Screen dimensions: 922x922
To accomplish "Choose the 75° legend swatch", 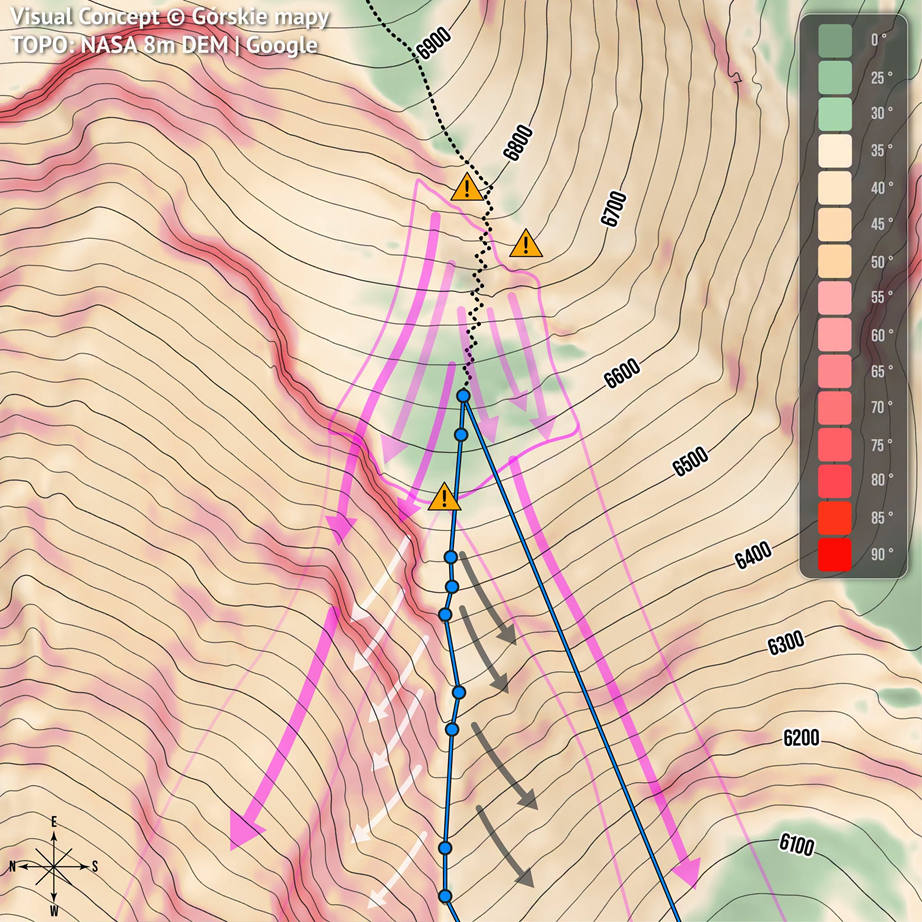I will 834,445.
